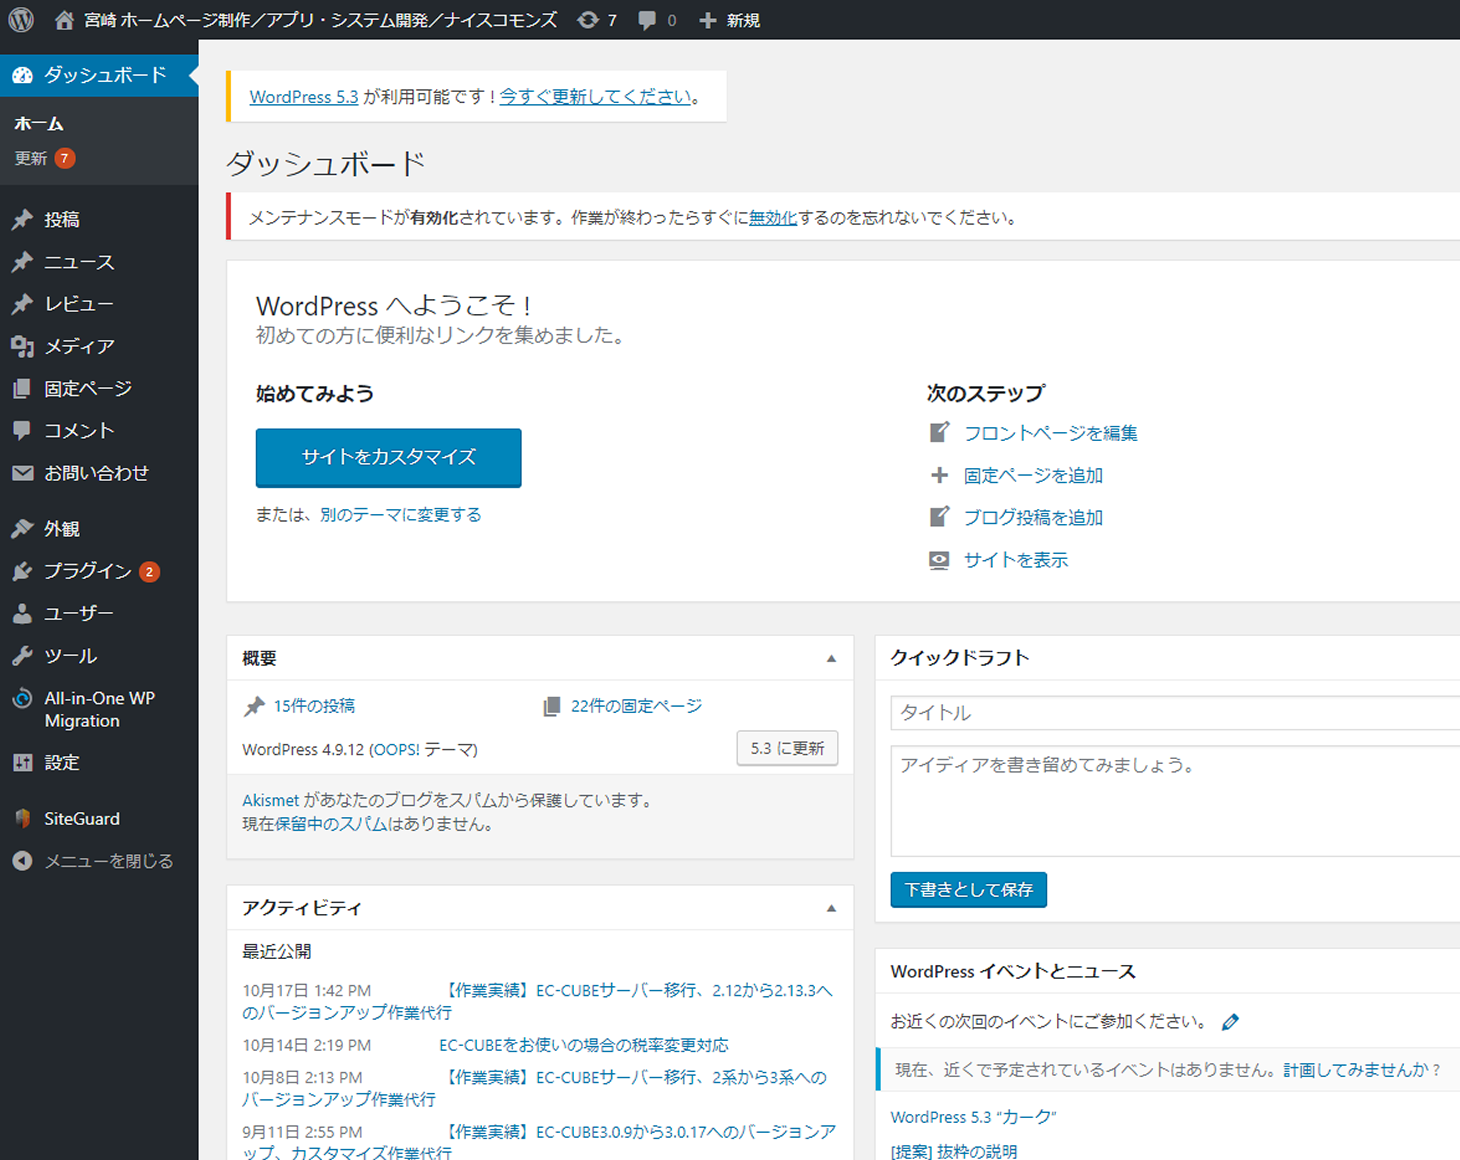Click the ダッシュボード gauge icon
The image size is (1460, 1160).
pyautogui.click(x=22, y=75)
